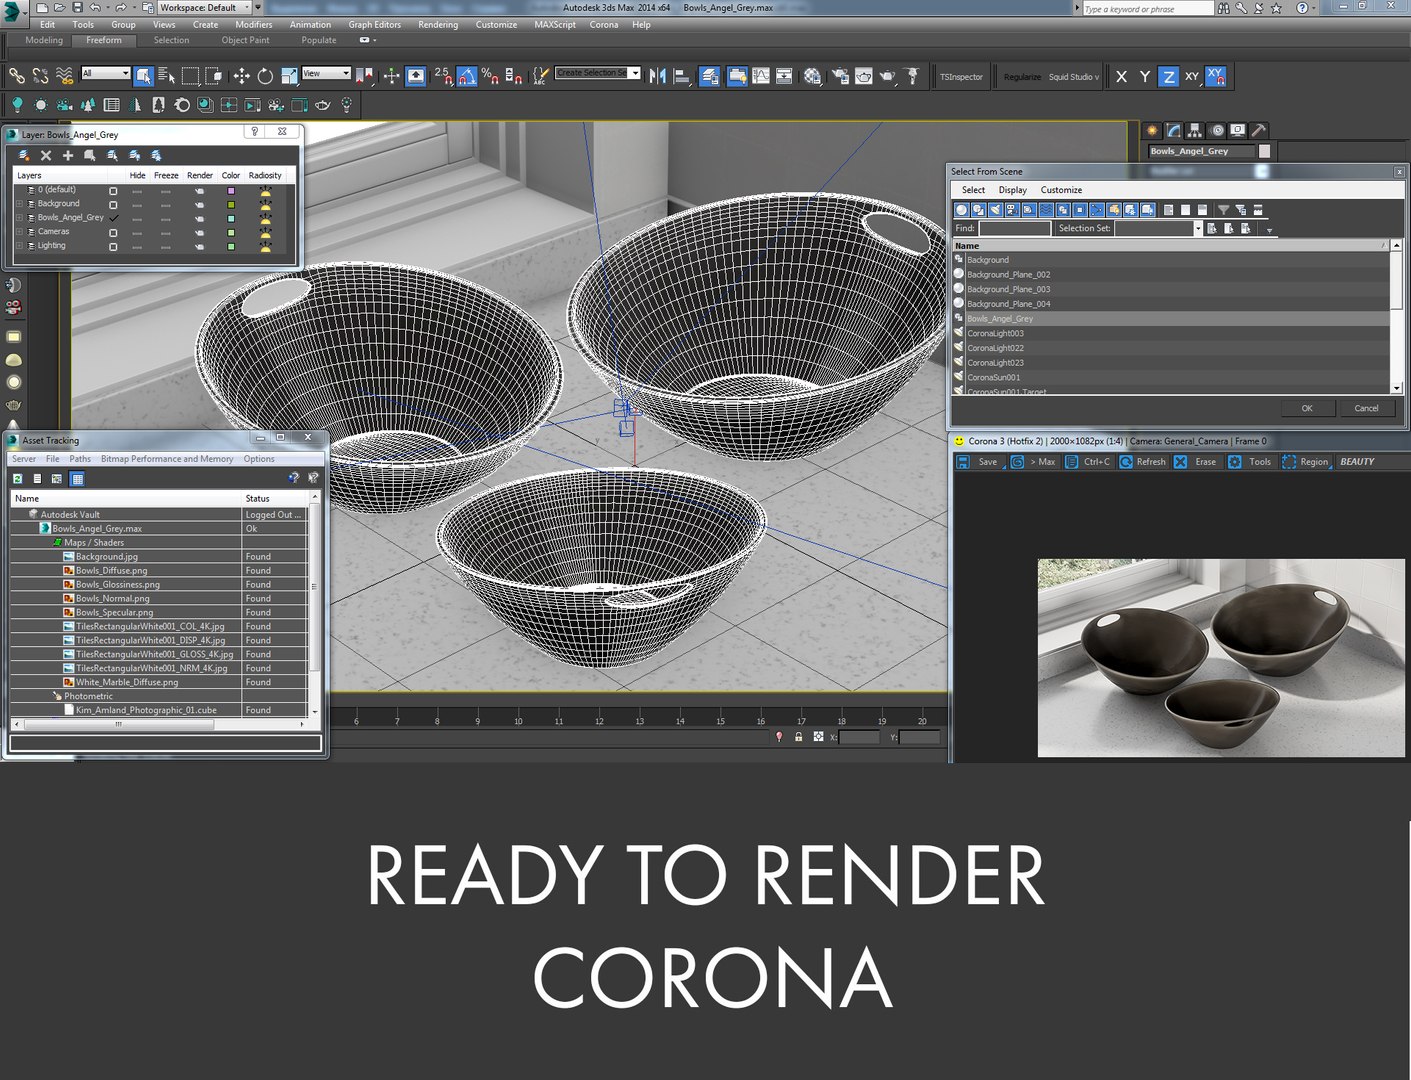Toggle the 2.5D Snaps icon
1411x1080 pixels.
pos(443,76)
